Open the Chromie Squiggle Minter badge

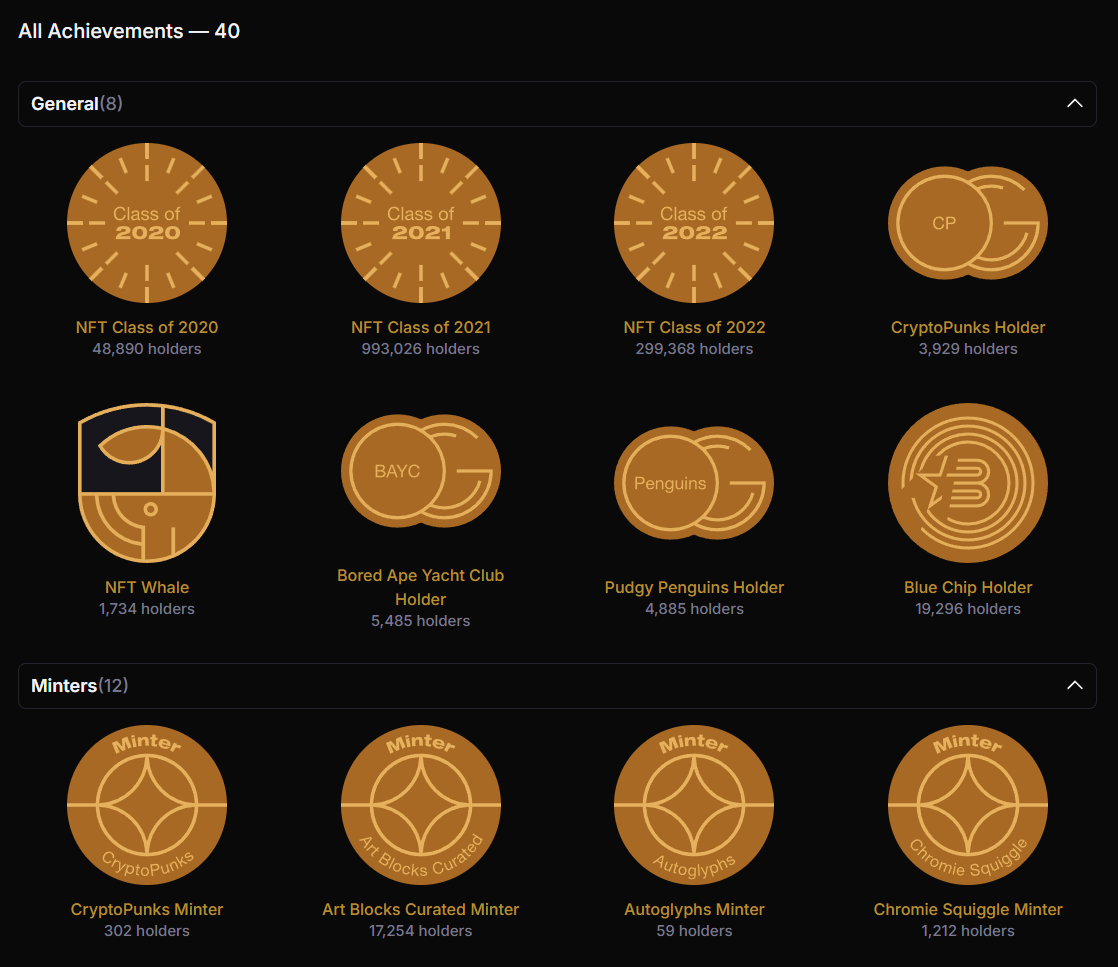967,804
